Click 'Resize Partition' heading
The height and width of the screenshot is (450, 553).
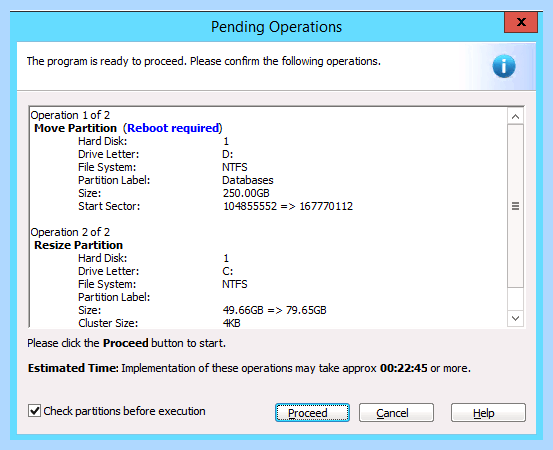(x=79, y=245)
